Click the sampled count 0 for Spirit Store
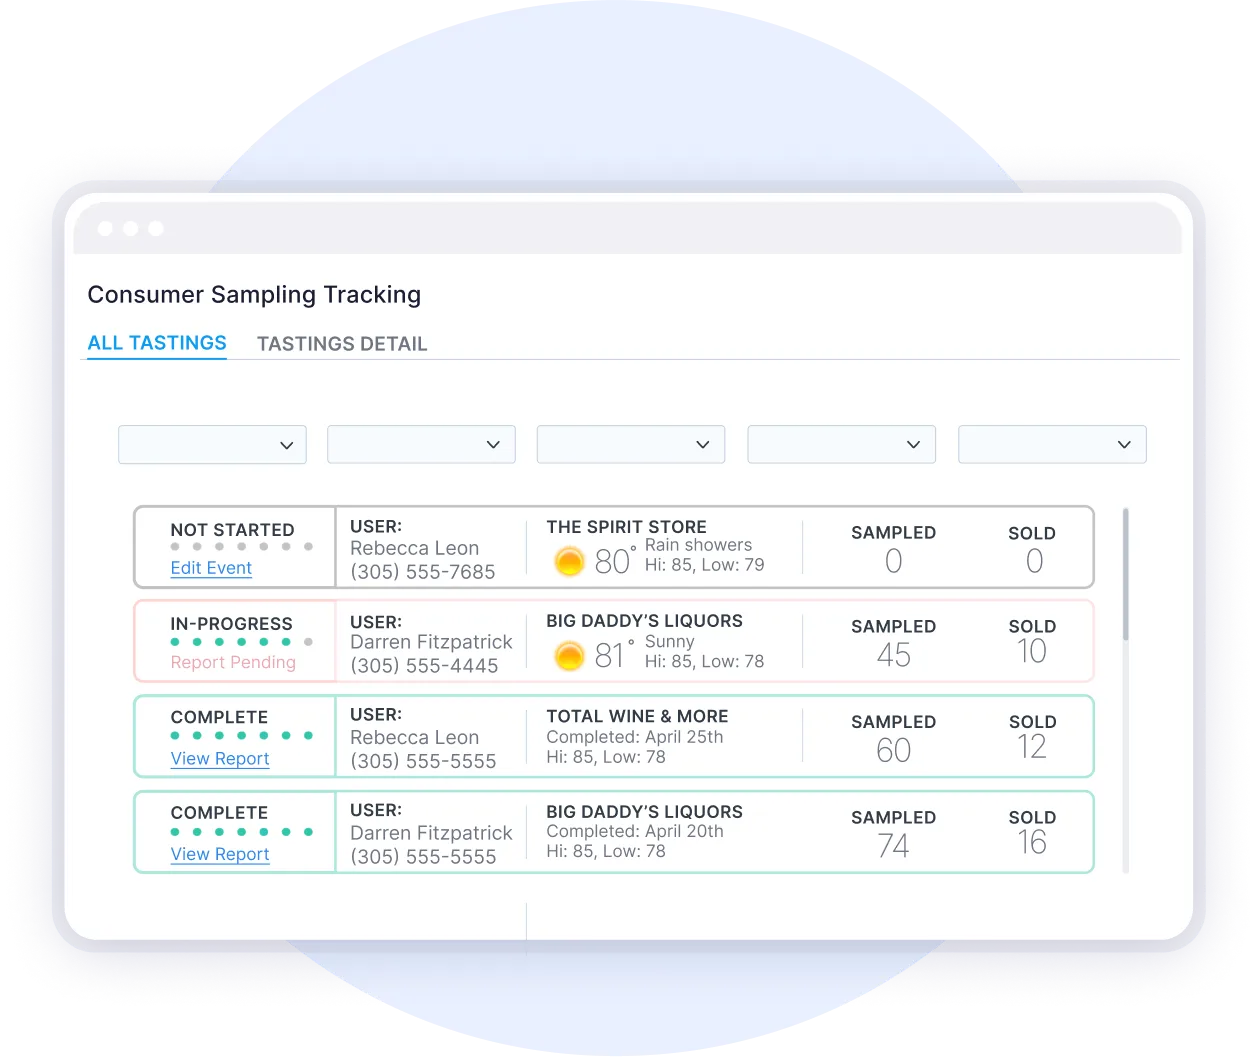Screen dimensions: 1258x1057 (x=894, y=562)
